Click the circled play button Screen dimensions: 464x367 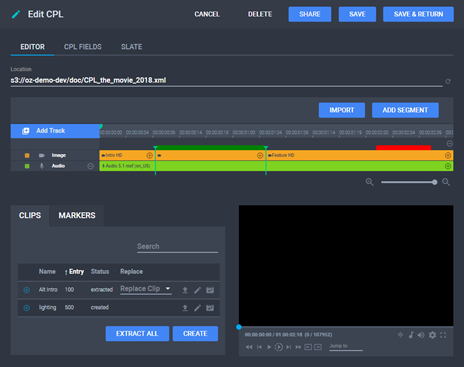[279, 347]
